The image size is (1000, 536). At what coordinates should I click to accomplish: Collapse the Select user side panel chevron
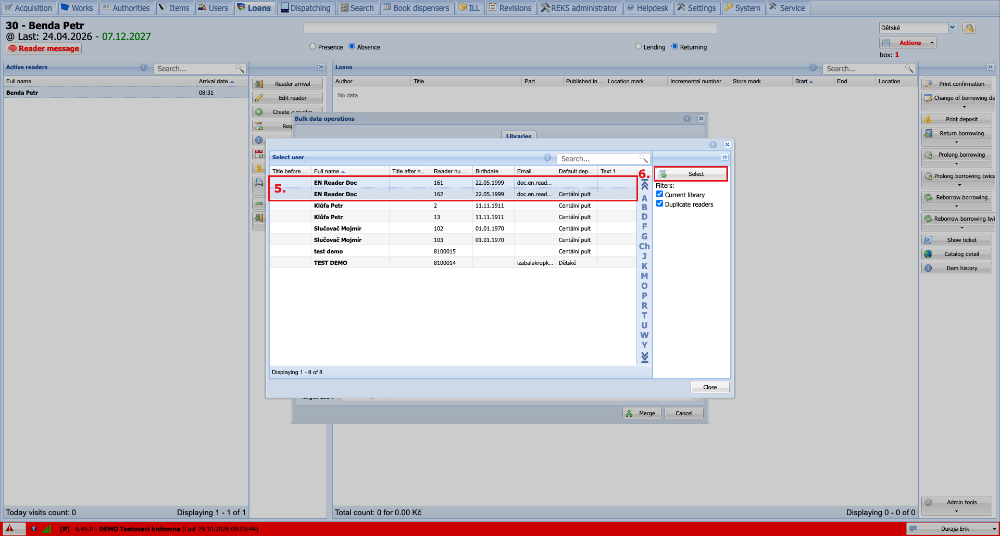point(725,157)
